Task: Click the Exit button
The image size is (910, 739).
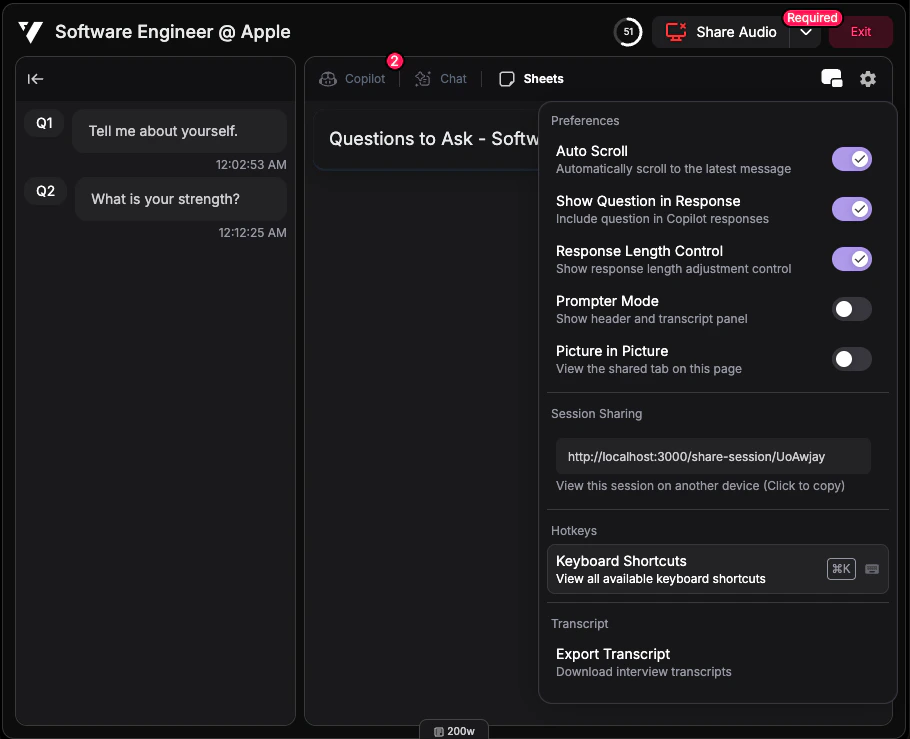Action: 860,32
